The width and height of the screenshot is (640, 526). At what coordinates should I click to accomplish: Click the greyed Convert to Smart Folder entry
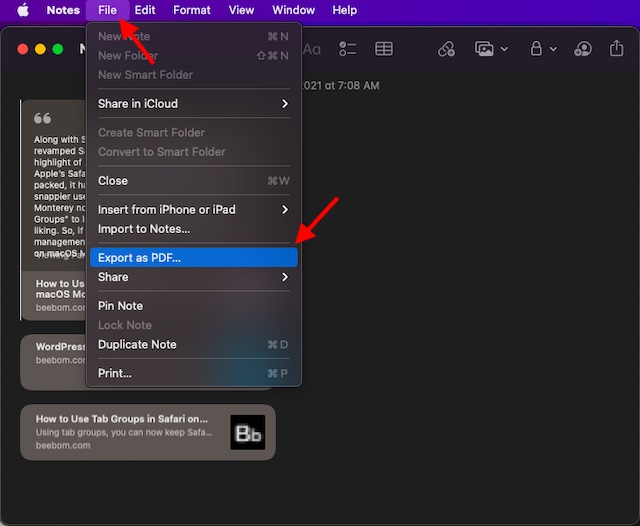[x=193, y=152]
